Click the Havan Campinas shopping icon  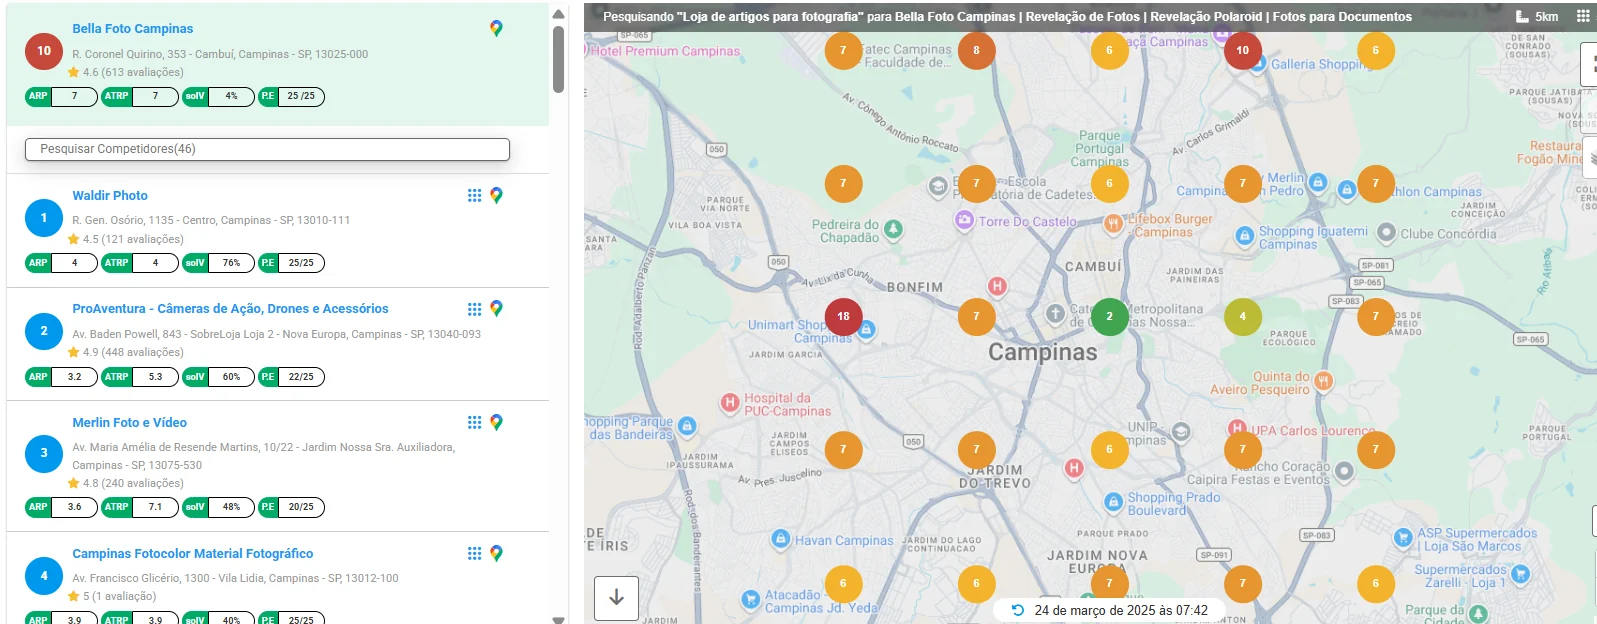[781, 539]
